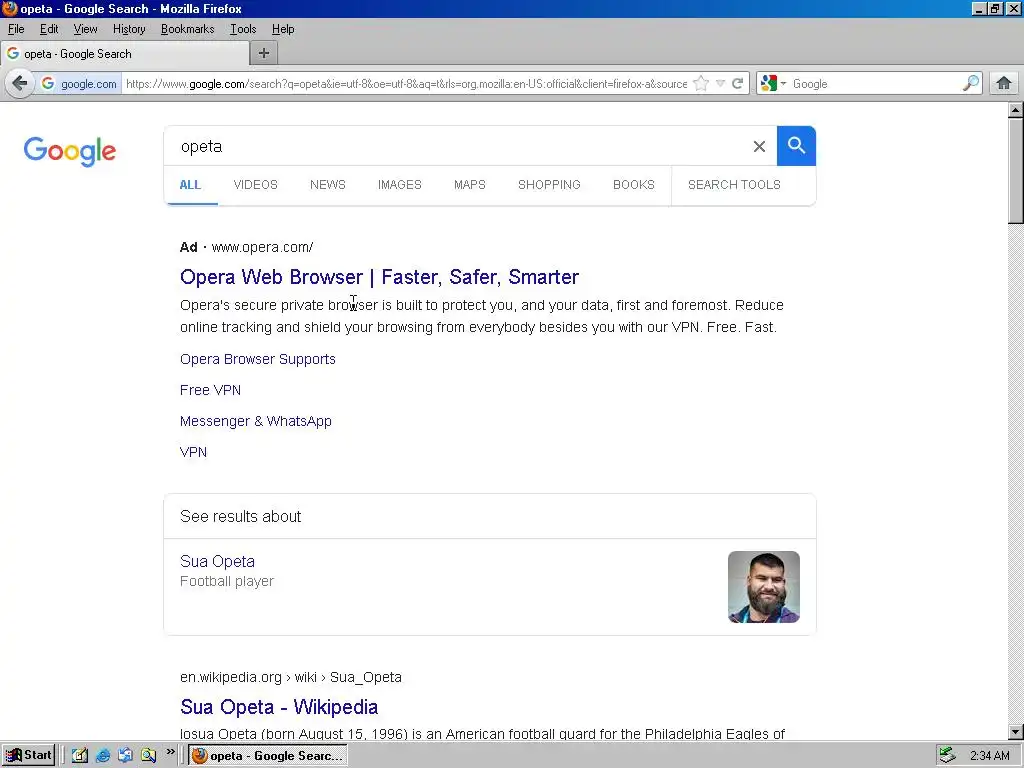Clear the search query with X icon
The height and width of the screenshot is (768, 1024).
pyautogui.click(x=759, y=146)
